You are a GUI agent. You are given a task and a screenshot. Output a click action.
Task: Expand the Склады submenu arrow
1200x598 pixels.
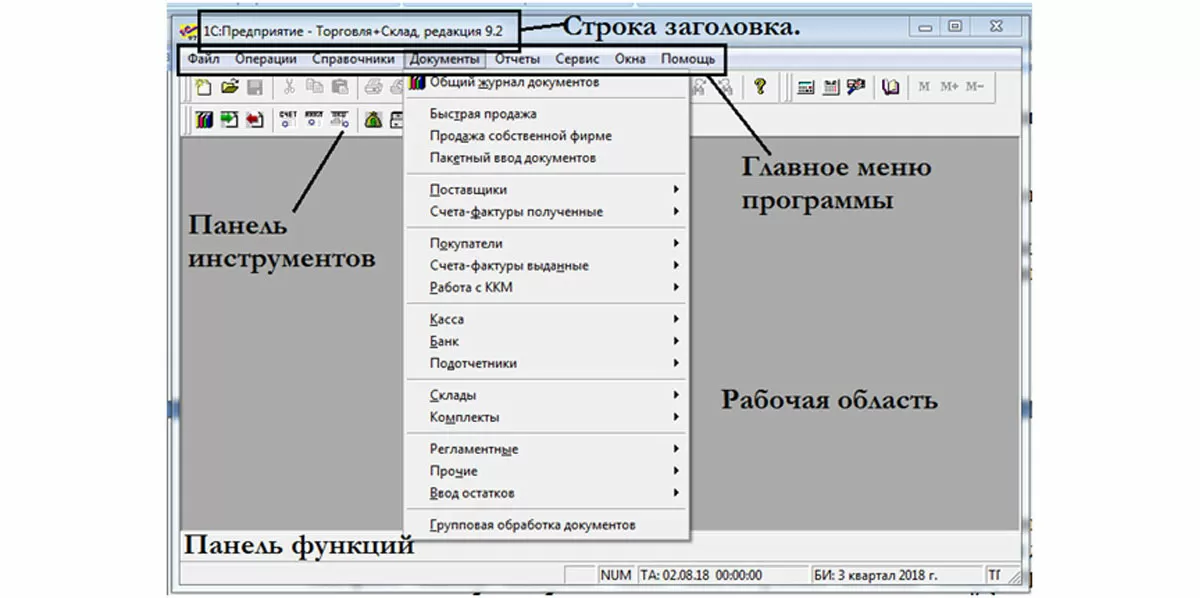676,395
